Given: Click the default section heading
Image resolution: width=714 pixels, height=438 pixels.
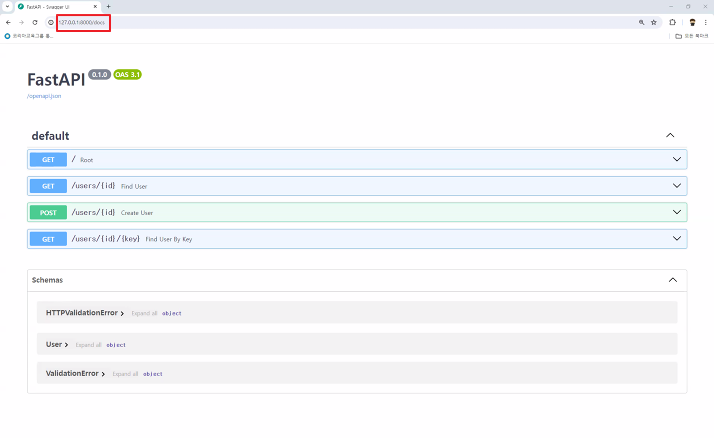Looking at the screenshot, I should (51, 136).
